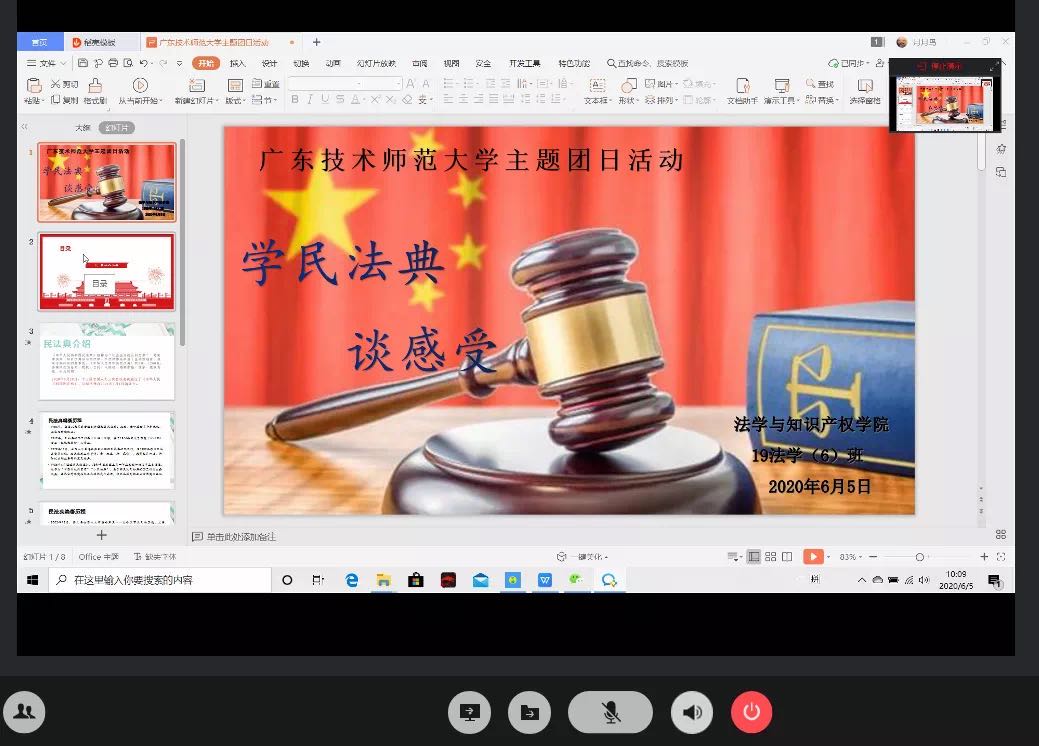This screenshot has height=746, width=1039.
Task: Click the Format Painter brush icon
Action: (95, 86)
